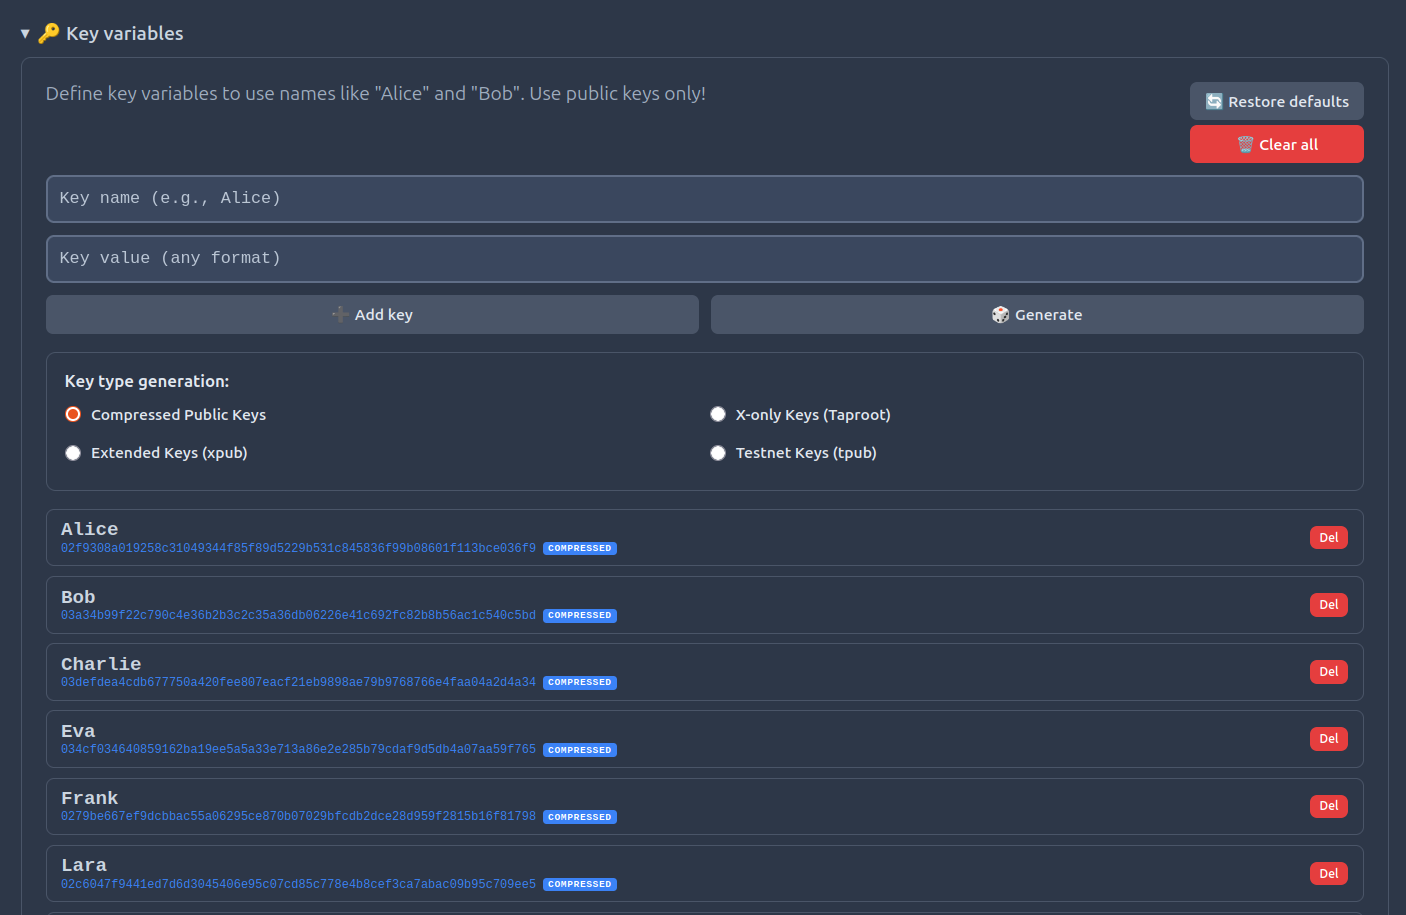1406x915 pixels.
Task: Remove the Frank key entry
Action: 1328,806
